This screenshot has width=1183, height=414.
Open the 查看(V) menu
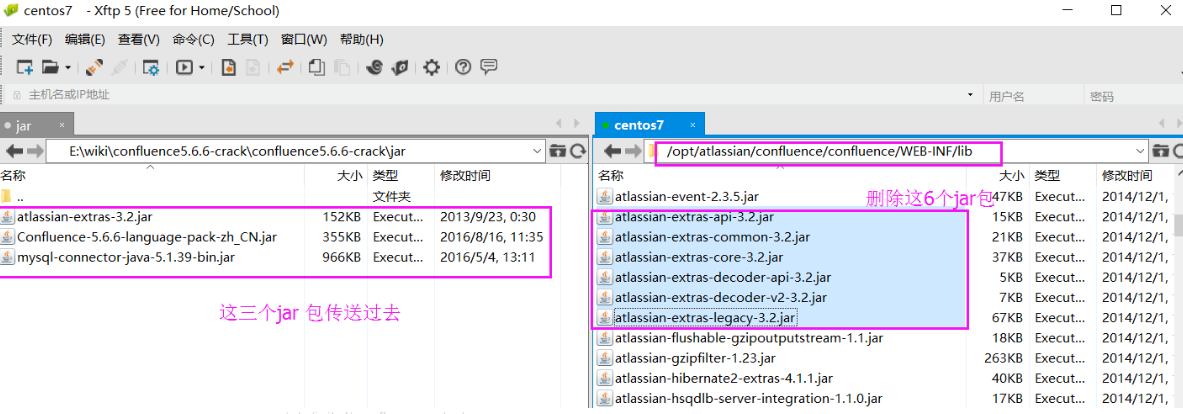[139, 39]
